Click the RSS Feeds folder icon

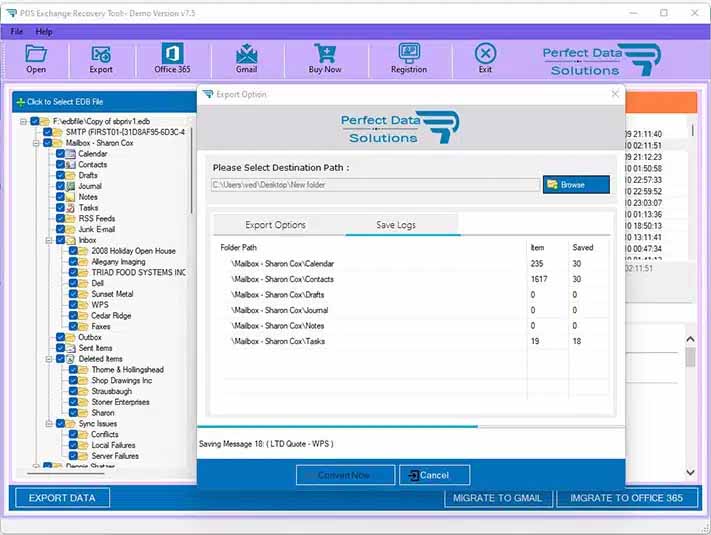(x=70, y=219)
